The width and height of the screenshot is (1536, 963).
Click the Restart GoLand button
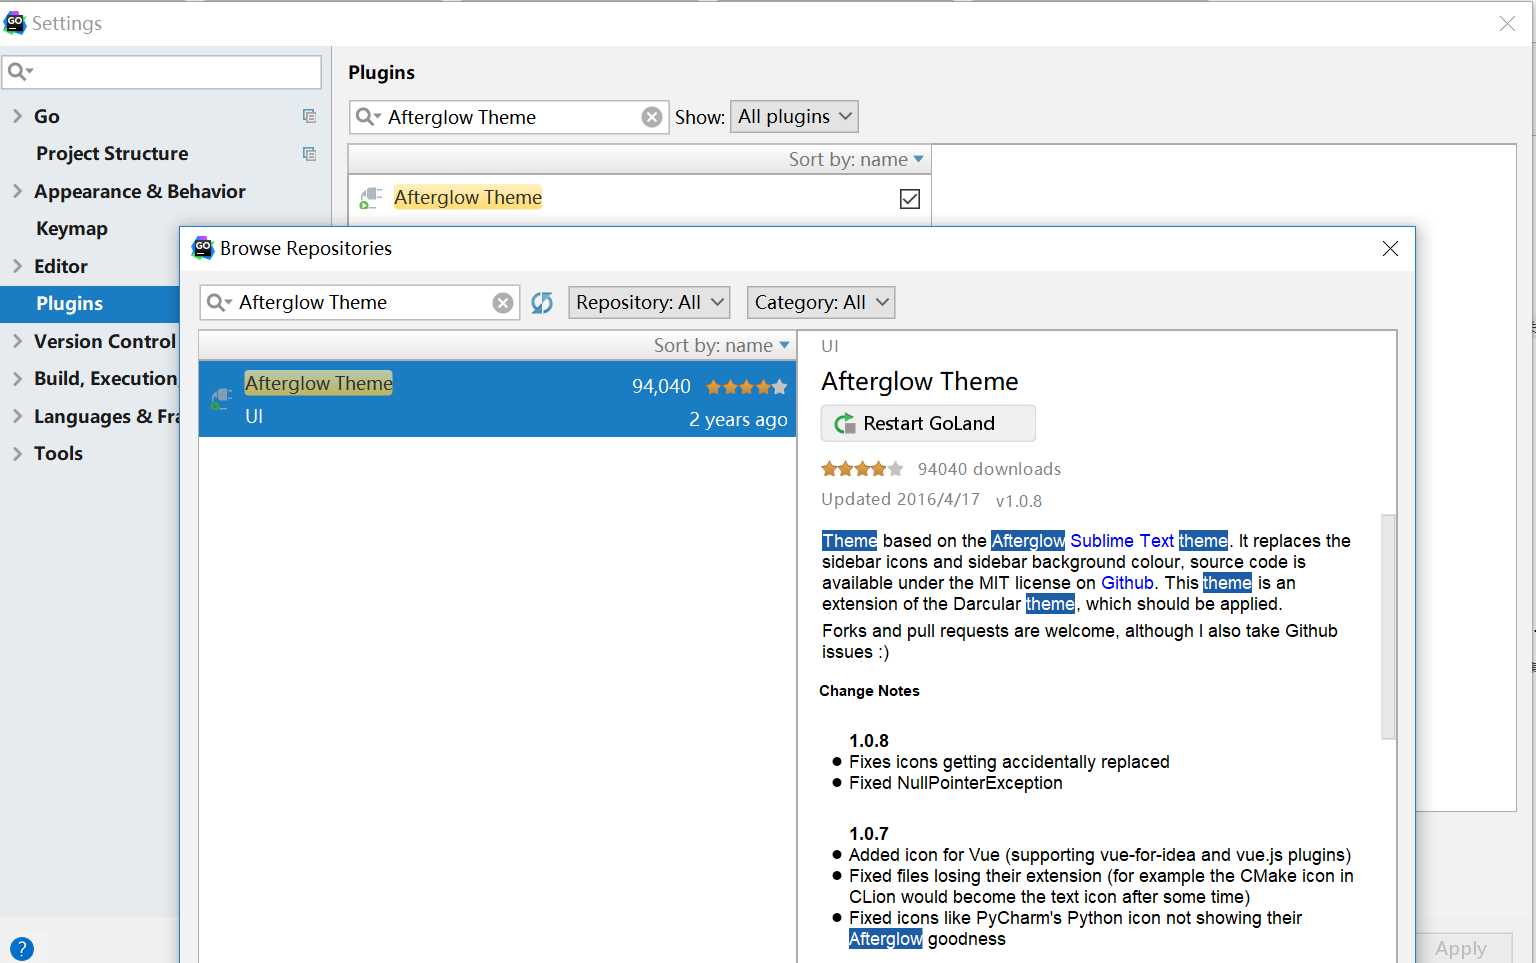(x=928, y=423)
